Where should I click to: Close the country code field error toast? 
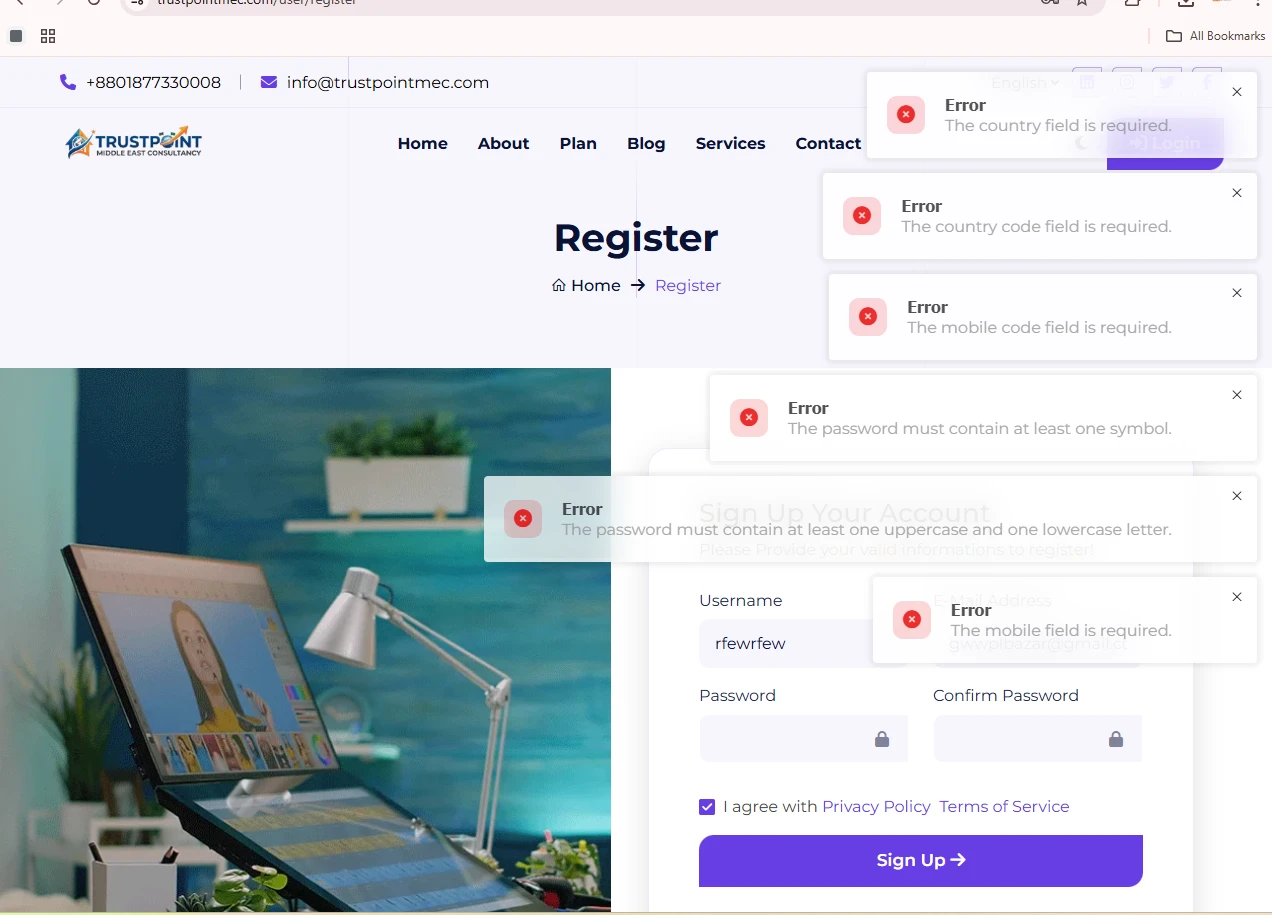click(x=1237, y=193)
